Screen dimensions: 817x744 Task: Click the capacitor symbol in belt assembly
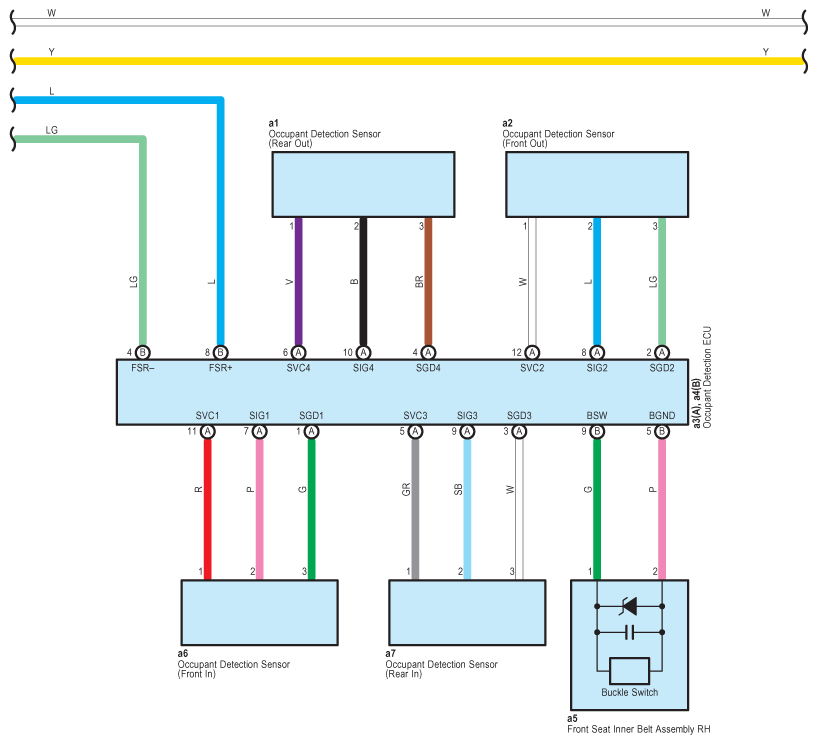pyautogui.click(x=629, y=632)
